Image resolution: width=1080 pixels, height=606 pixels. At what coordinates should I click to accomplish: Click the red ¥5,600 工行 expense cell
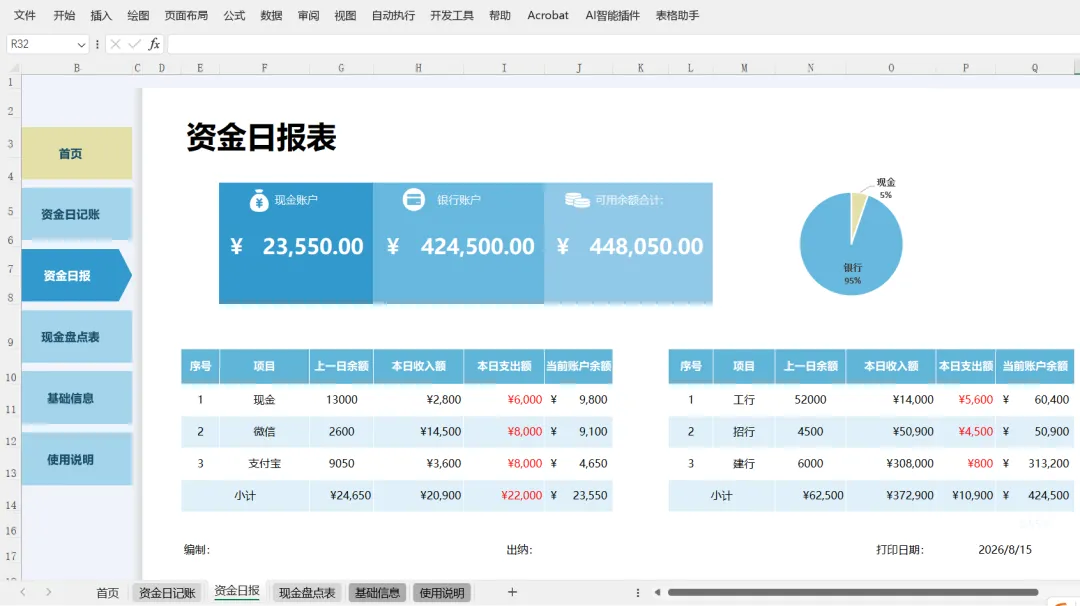[x=966, y=399]
